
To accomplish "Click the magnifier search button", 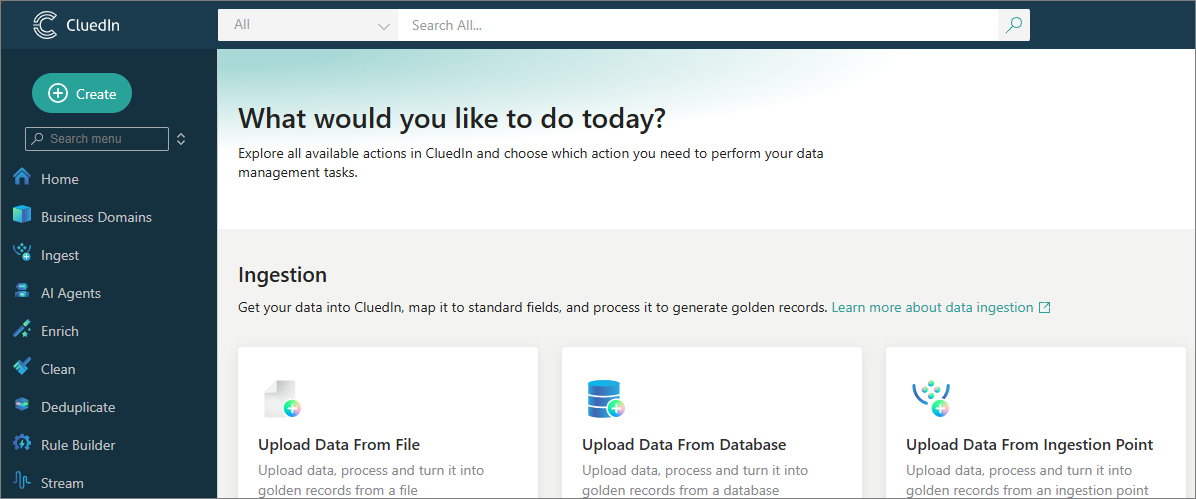I will [x=1014, y=25].
